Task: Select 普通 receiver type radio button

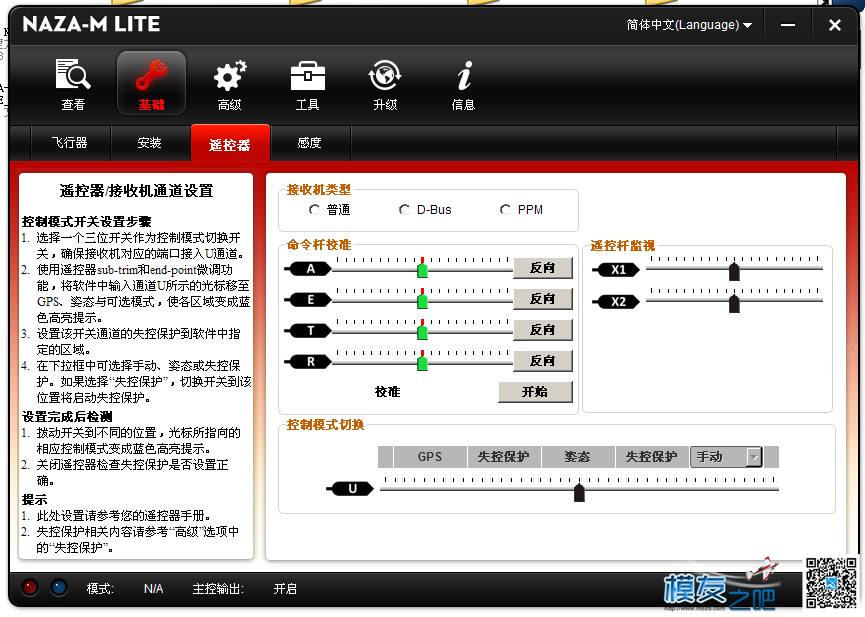Action: [314, 210]
